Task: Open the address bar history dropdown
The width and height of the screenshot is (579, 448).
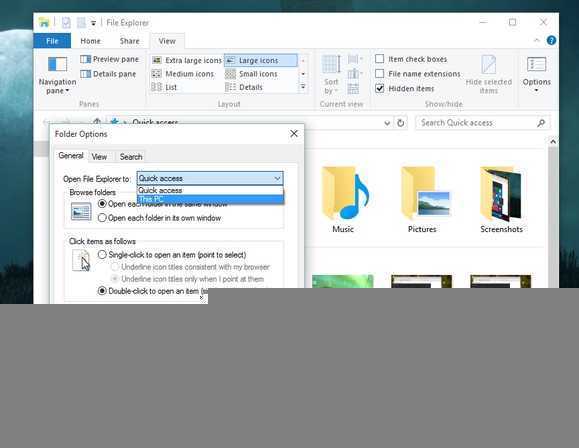Action: point(387,123)
